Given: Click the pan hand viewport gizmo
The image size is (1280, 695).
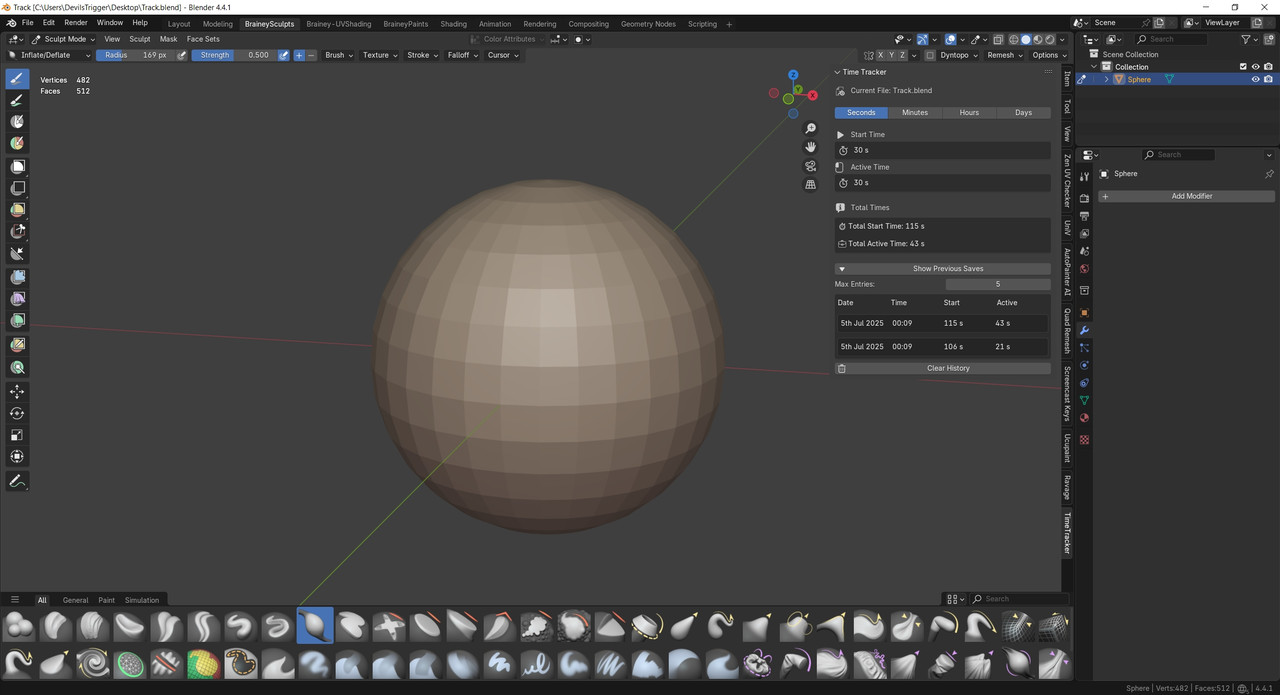Looking at the screenshot, I should (x=811, y=147).
